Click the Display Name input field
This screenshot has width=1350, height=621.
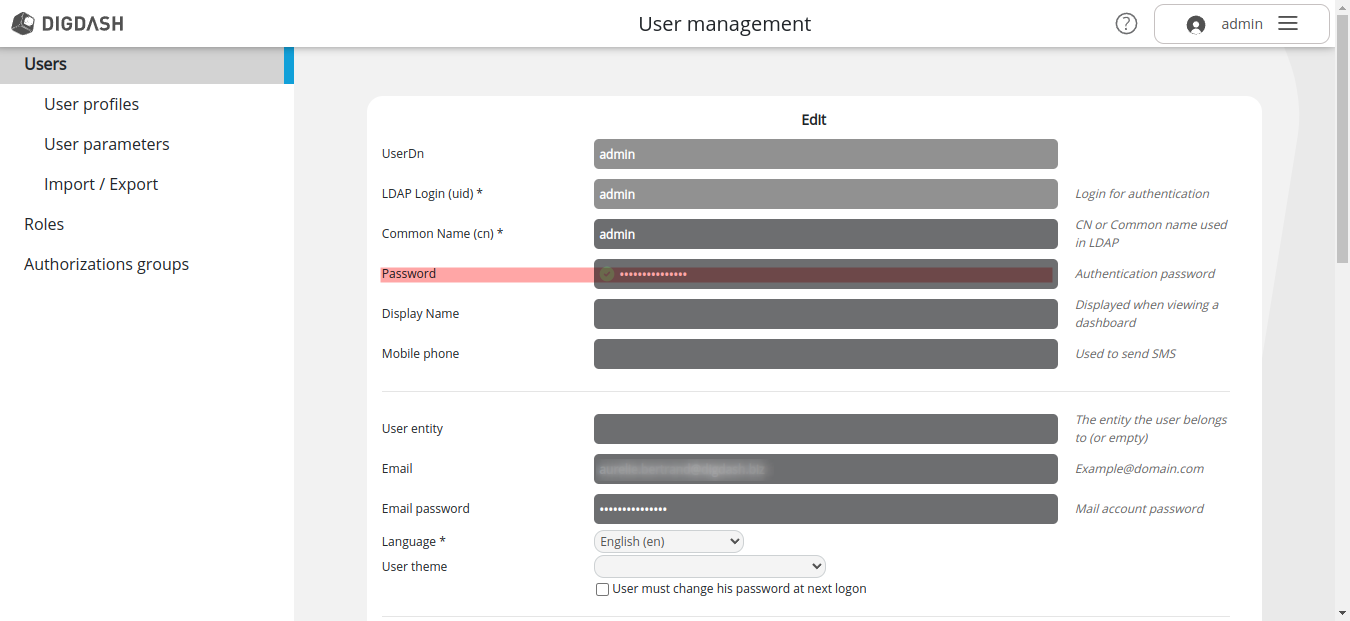(825, 314)
